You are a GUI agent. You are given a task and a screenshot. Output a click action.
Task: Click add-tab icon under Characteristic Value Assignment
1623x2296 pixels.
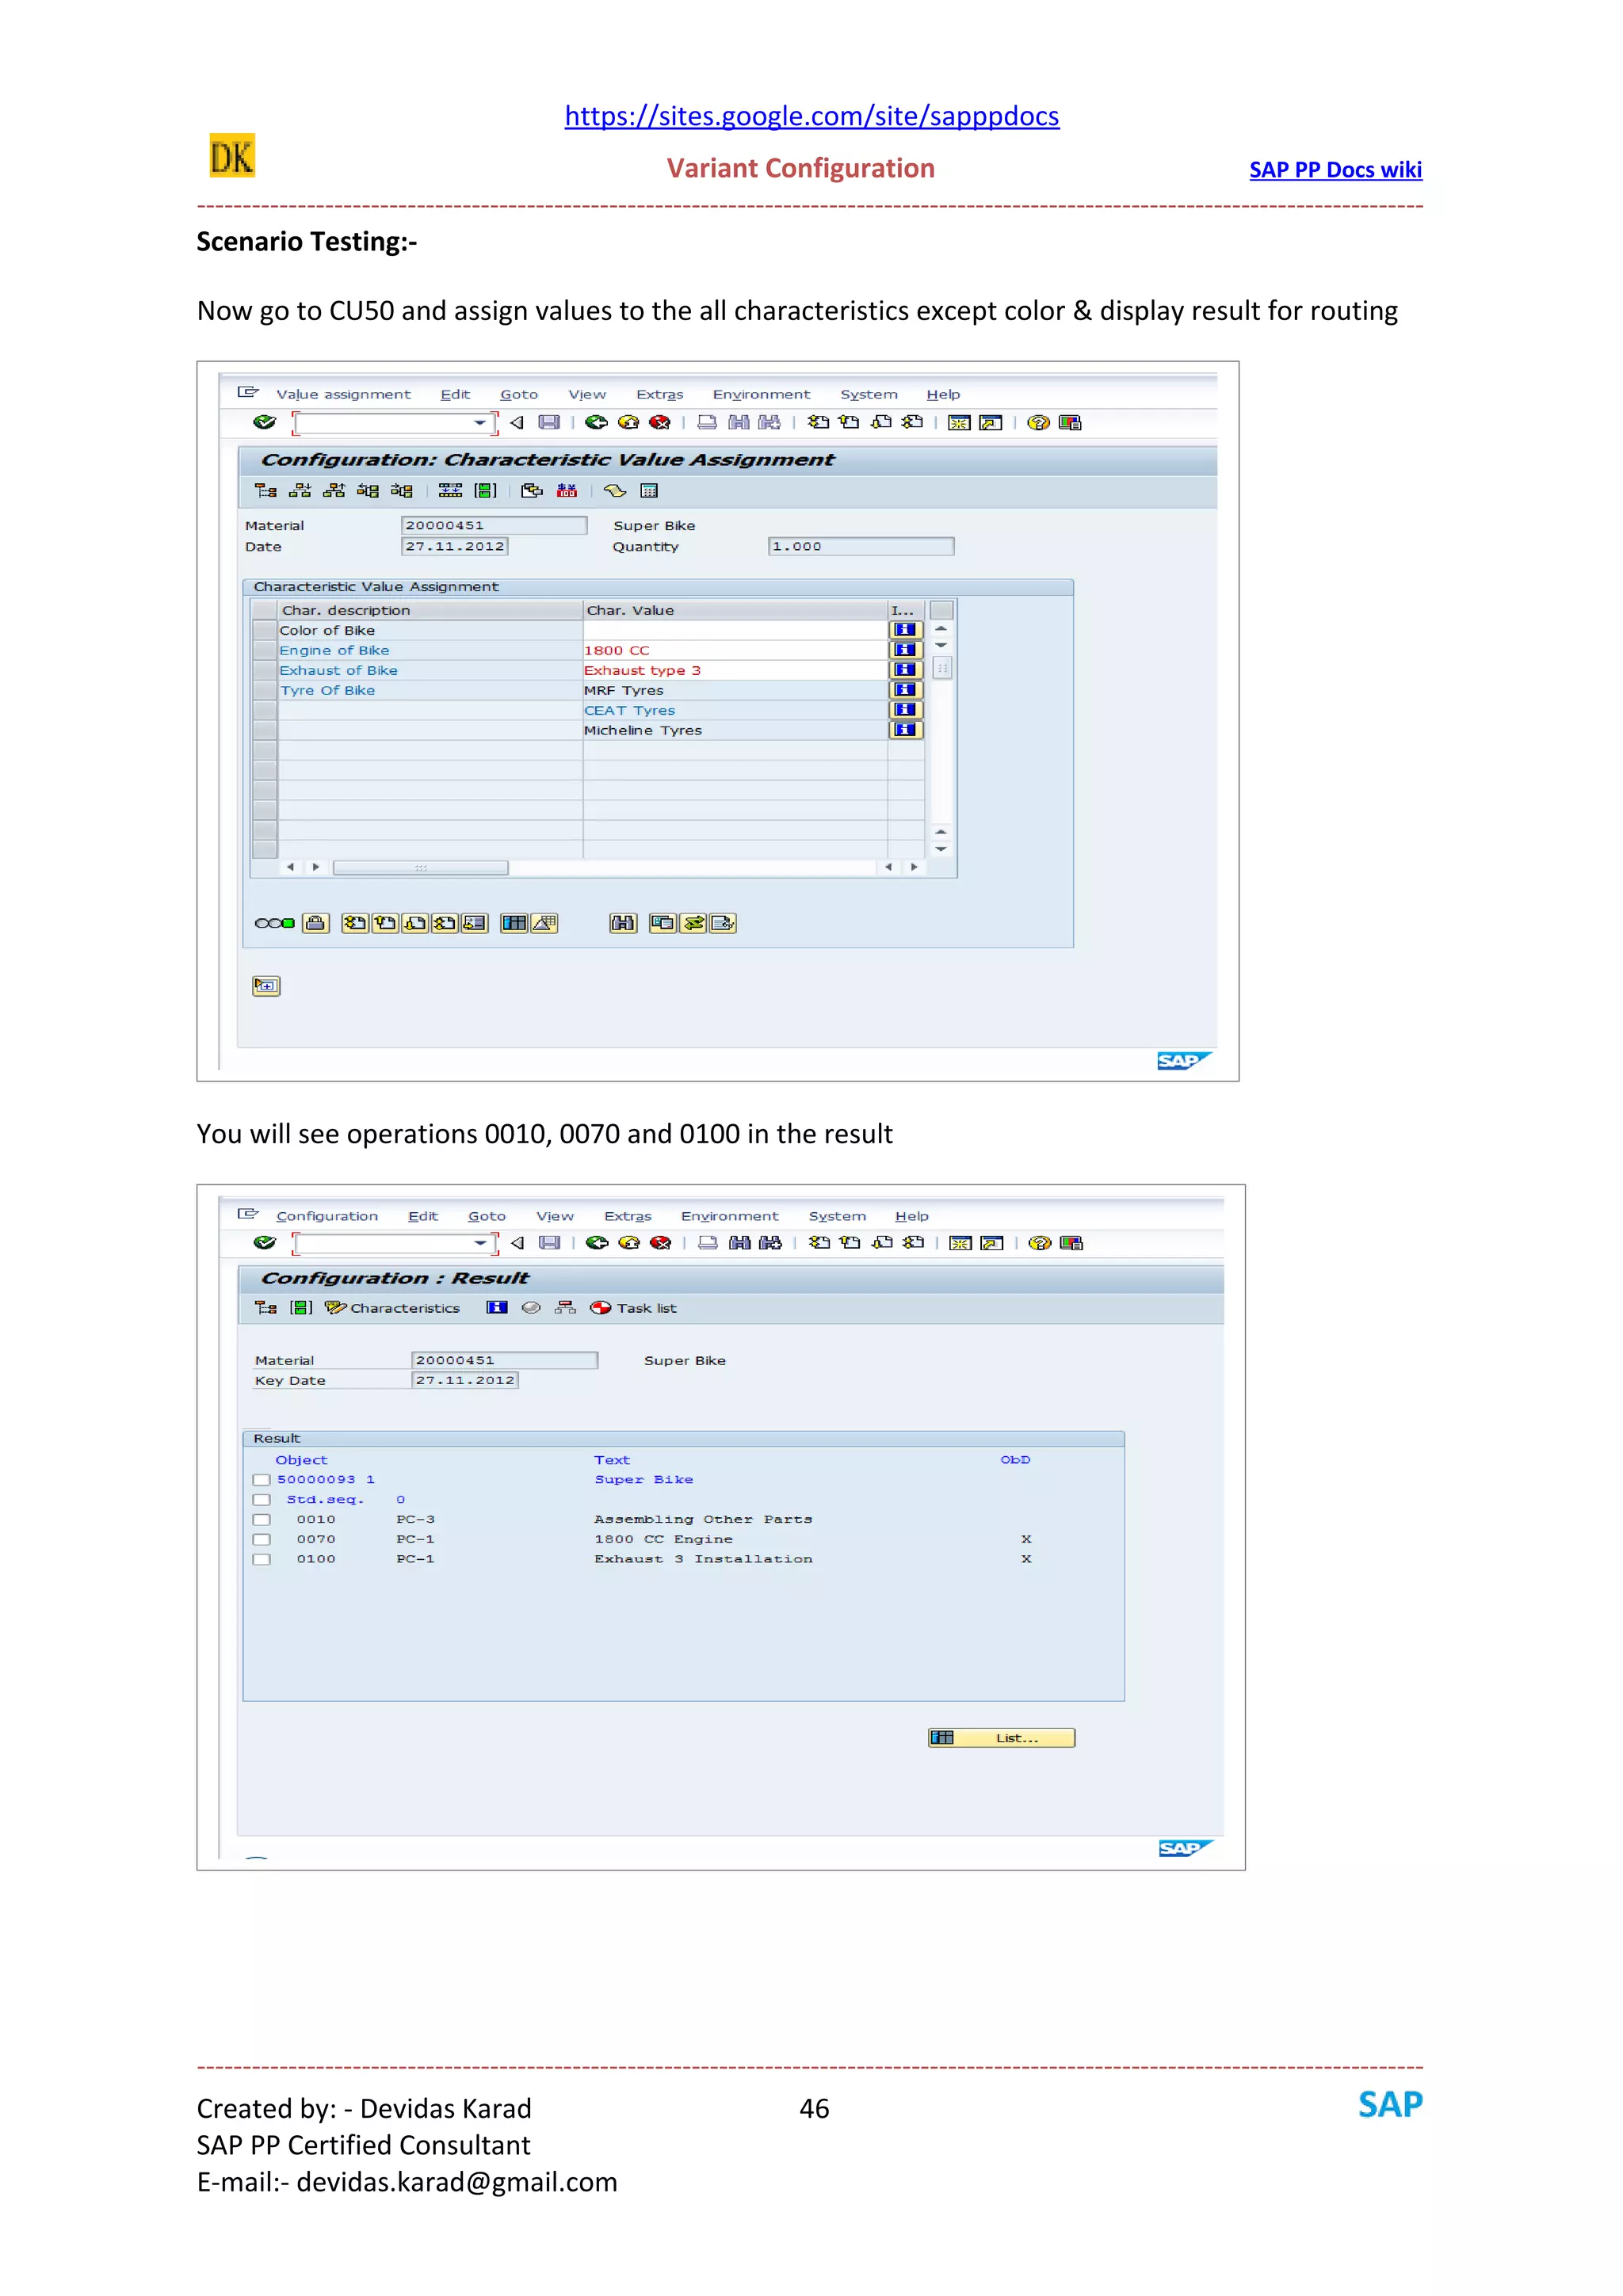(x=266, y=987)
